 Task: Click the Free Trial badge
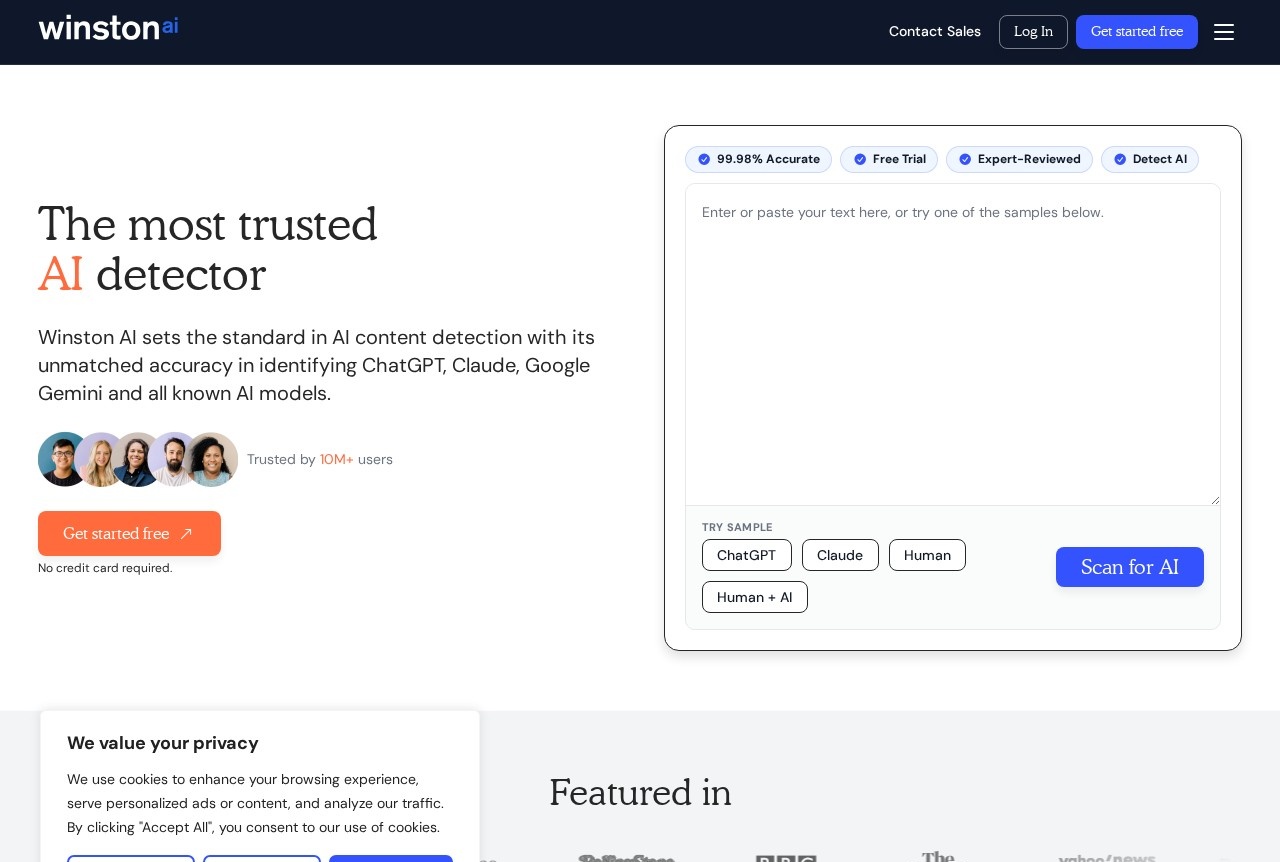coord(889,159)
